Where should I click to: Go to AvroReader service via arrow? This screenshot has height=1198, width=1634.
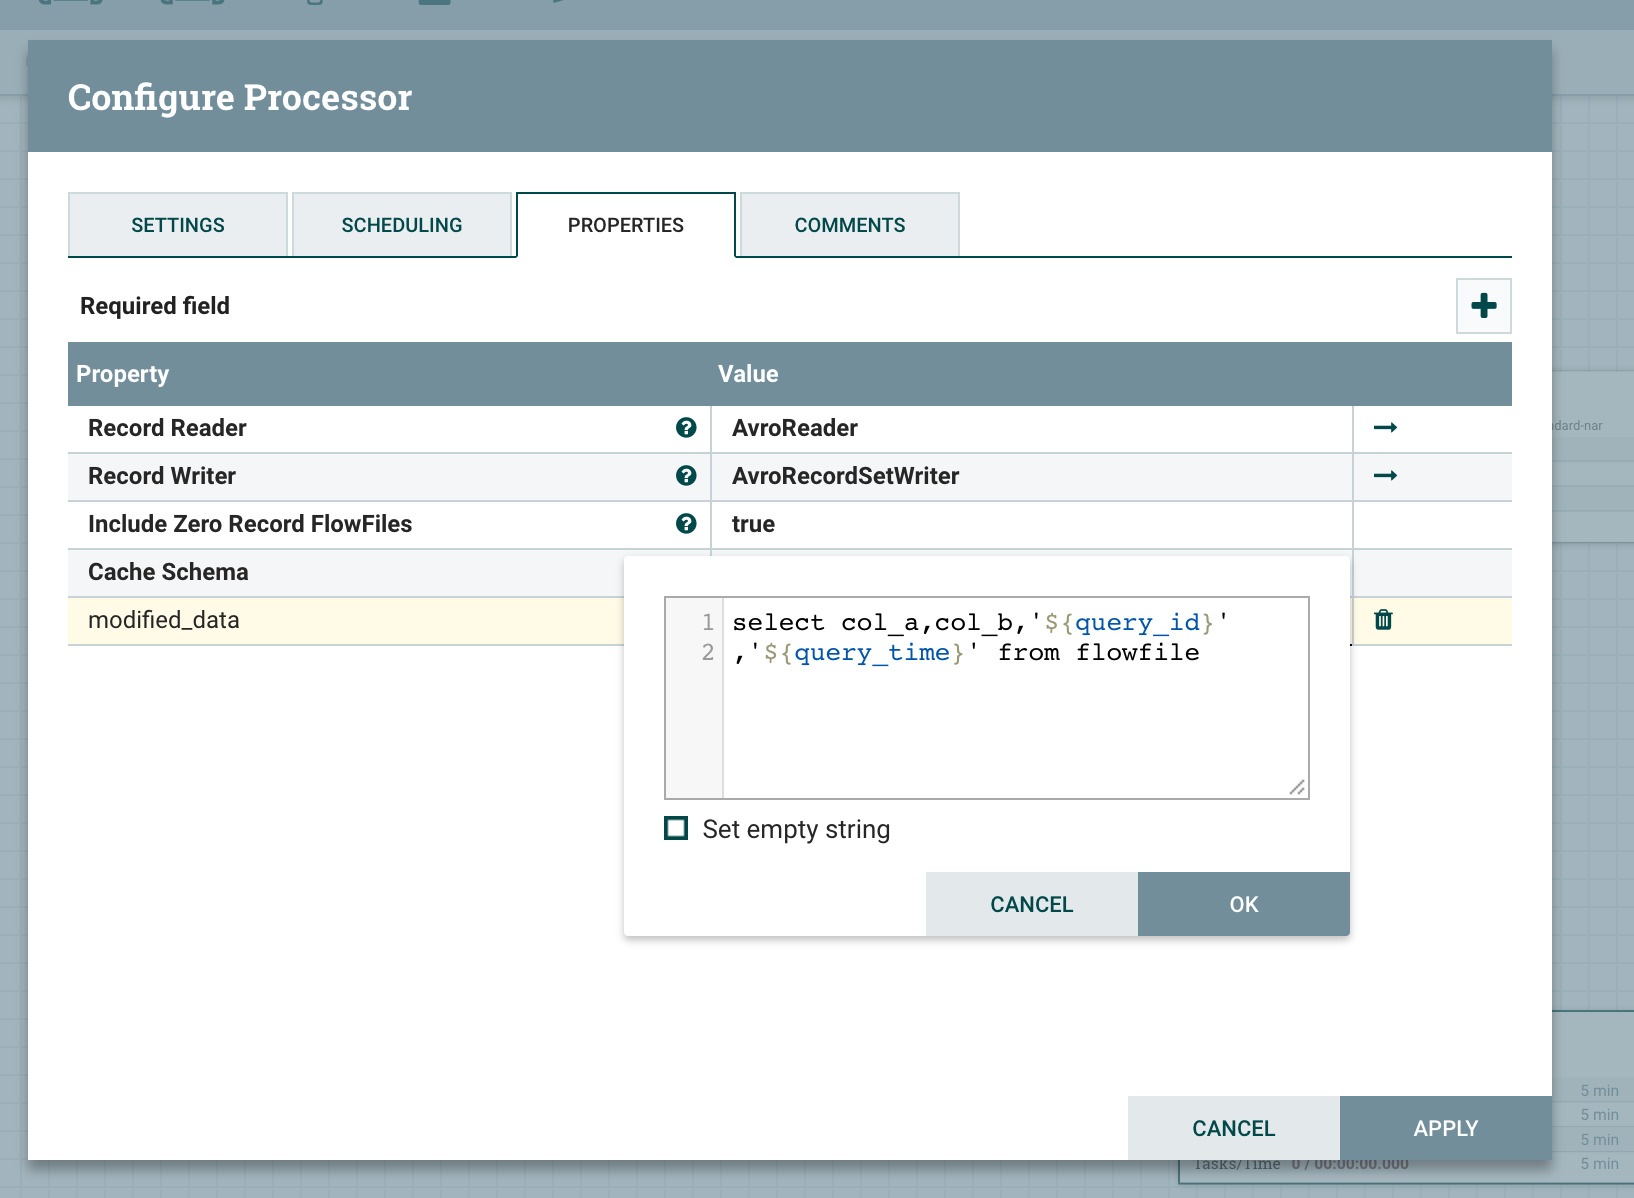[1385, 428]
